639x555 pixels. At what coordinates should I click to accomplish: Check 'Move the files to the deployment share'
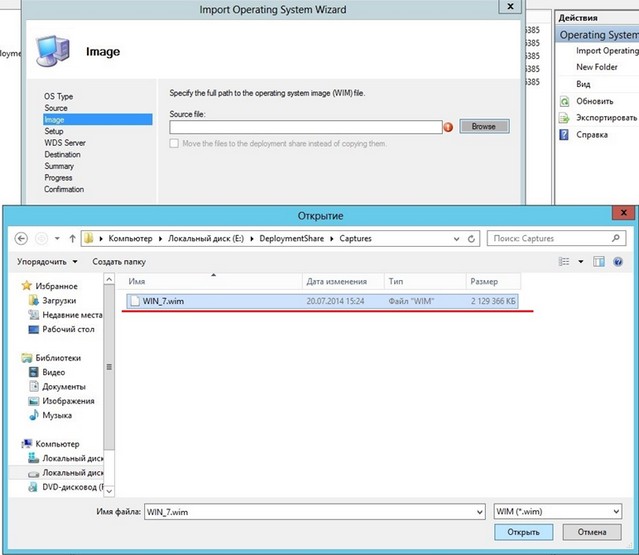[175, 144]
